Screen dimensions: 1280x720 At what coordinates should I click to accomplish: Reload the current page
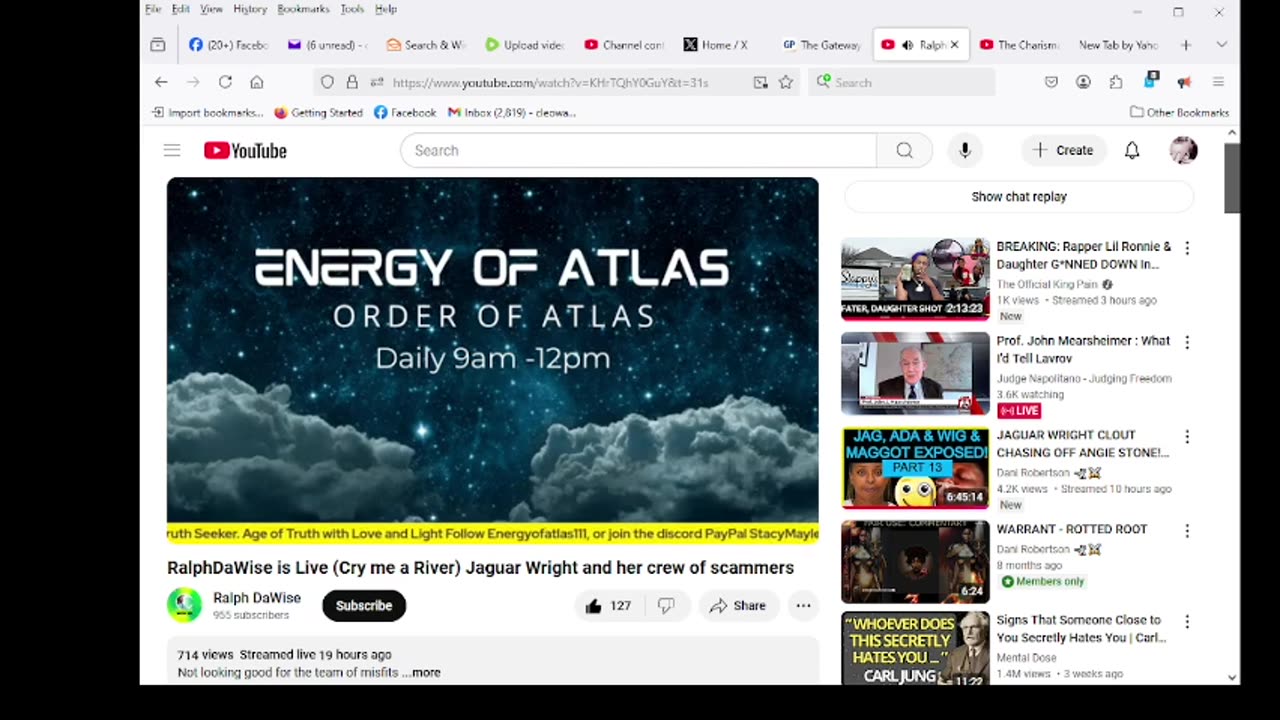[225, 82]
